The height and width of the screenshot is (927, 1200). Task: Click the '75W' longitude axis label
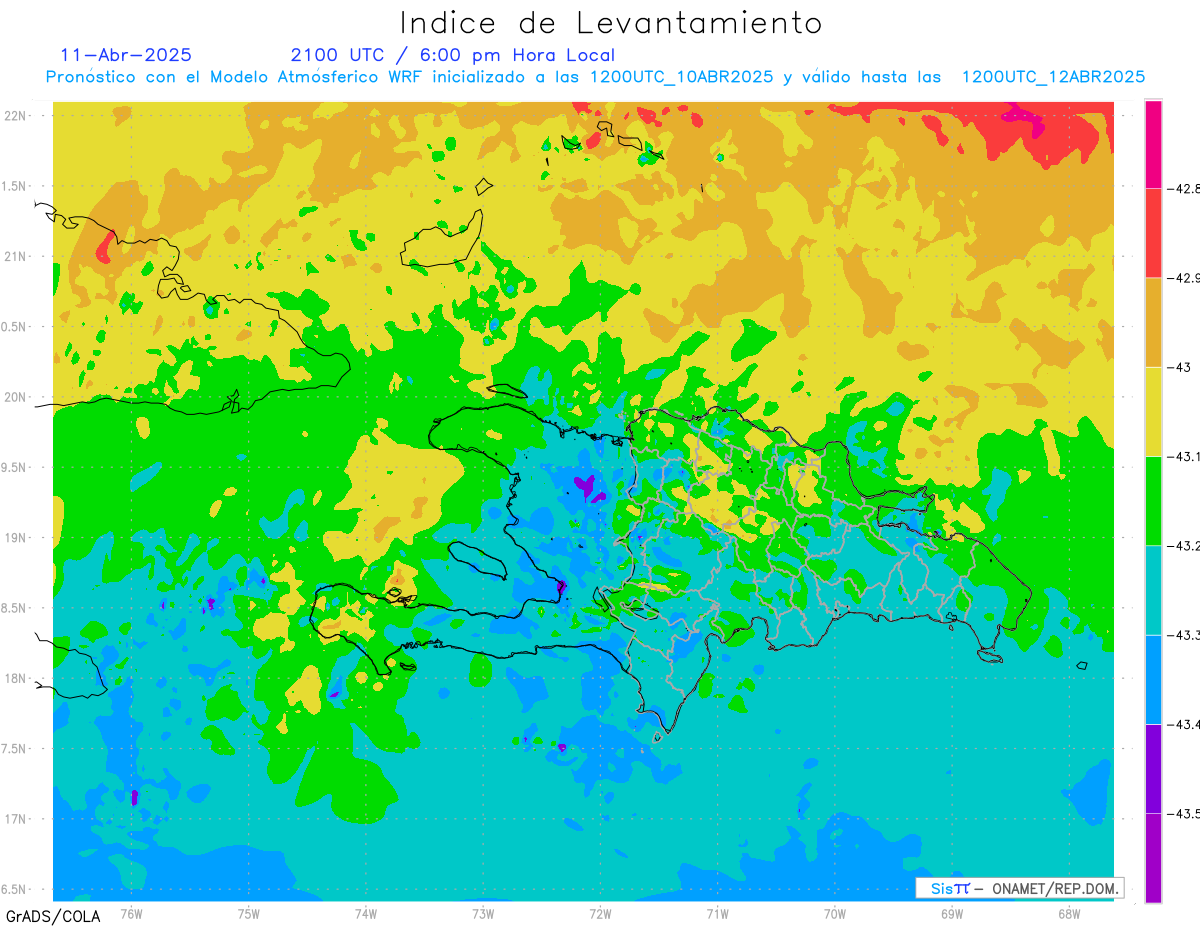(249, 913)
